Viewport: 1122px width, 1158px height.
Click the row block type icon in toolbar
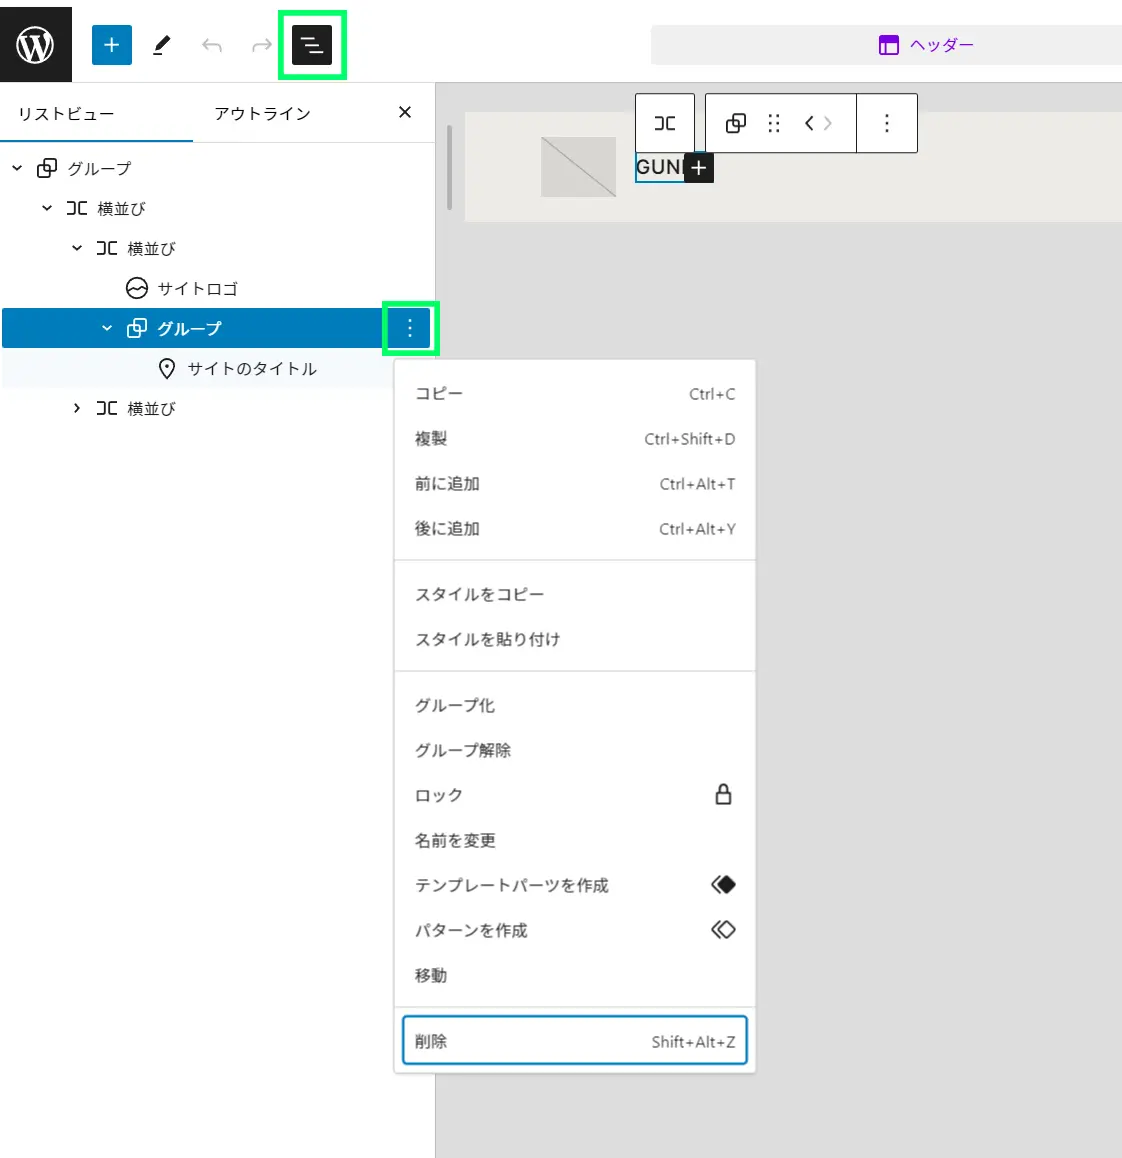[665, 123]
